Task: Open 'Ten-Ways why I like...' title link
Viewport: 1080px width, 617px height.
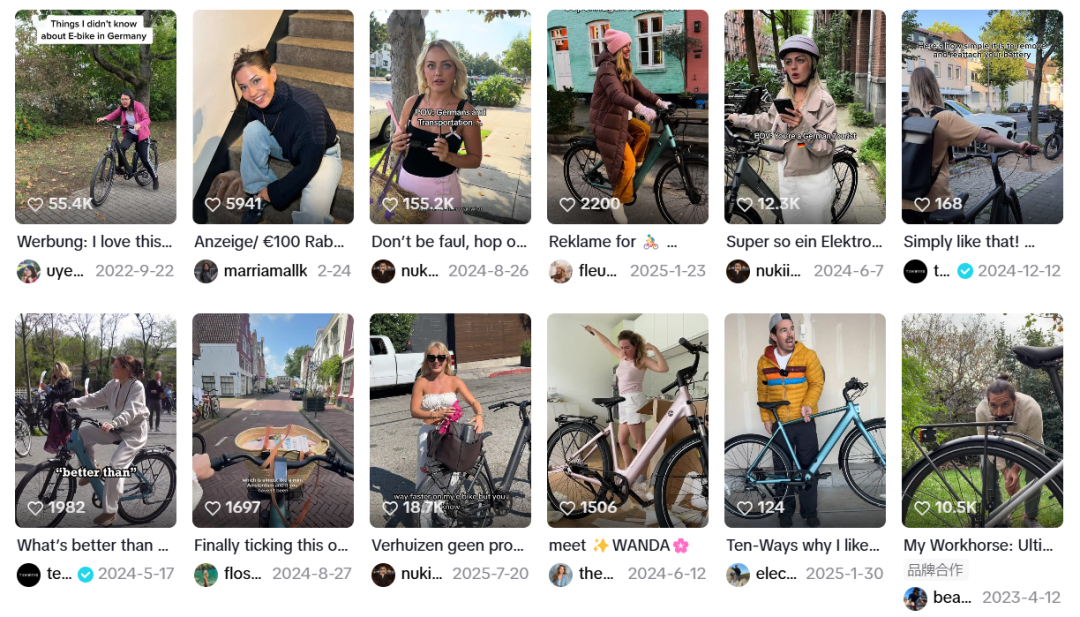Action: click(x=803, y=545)
